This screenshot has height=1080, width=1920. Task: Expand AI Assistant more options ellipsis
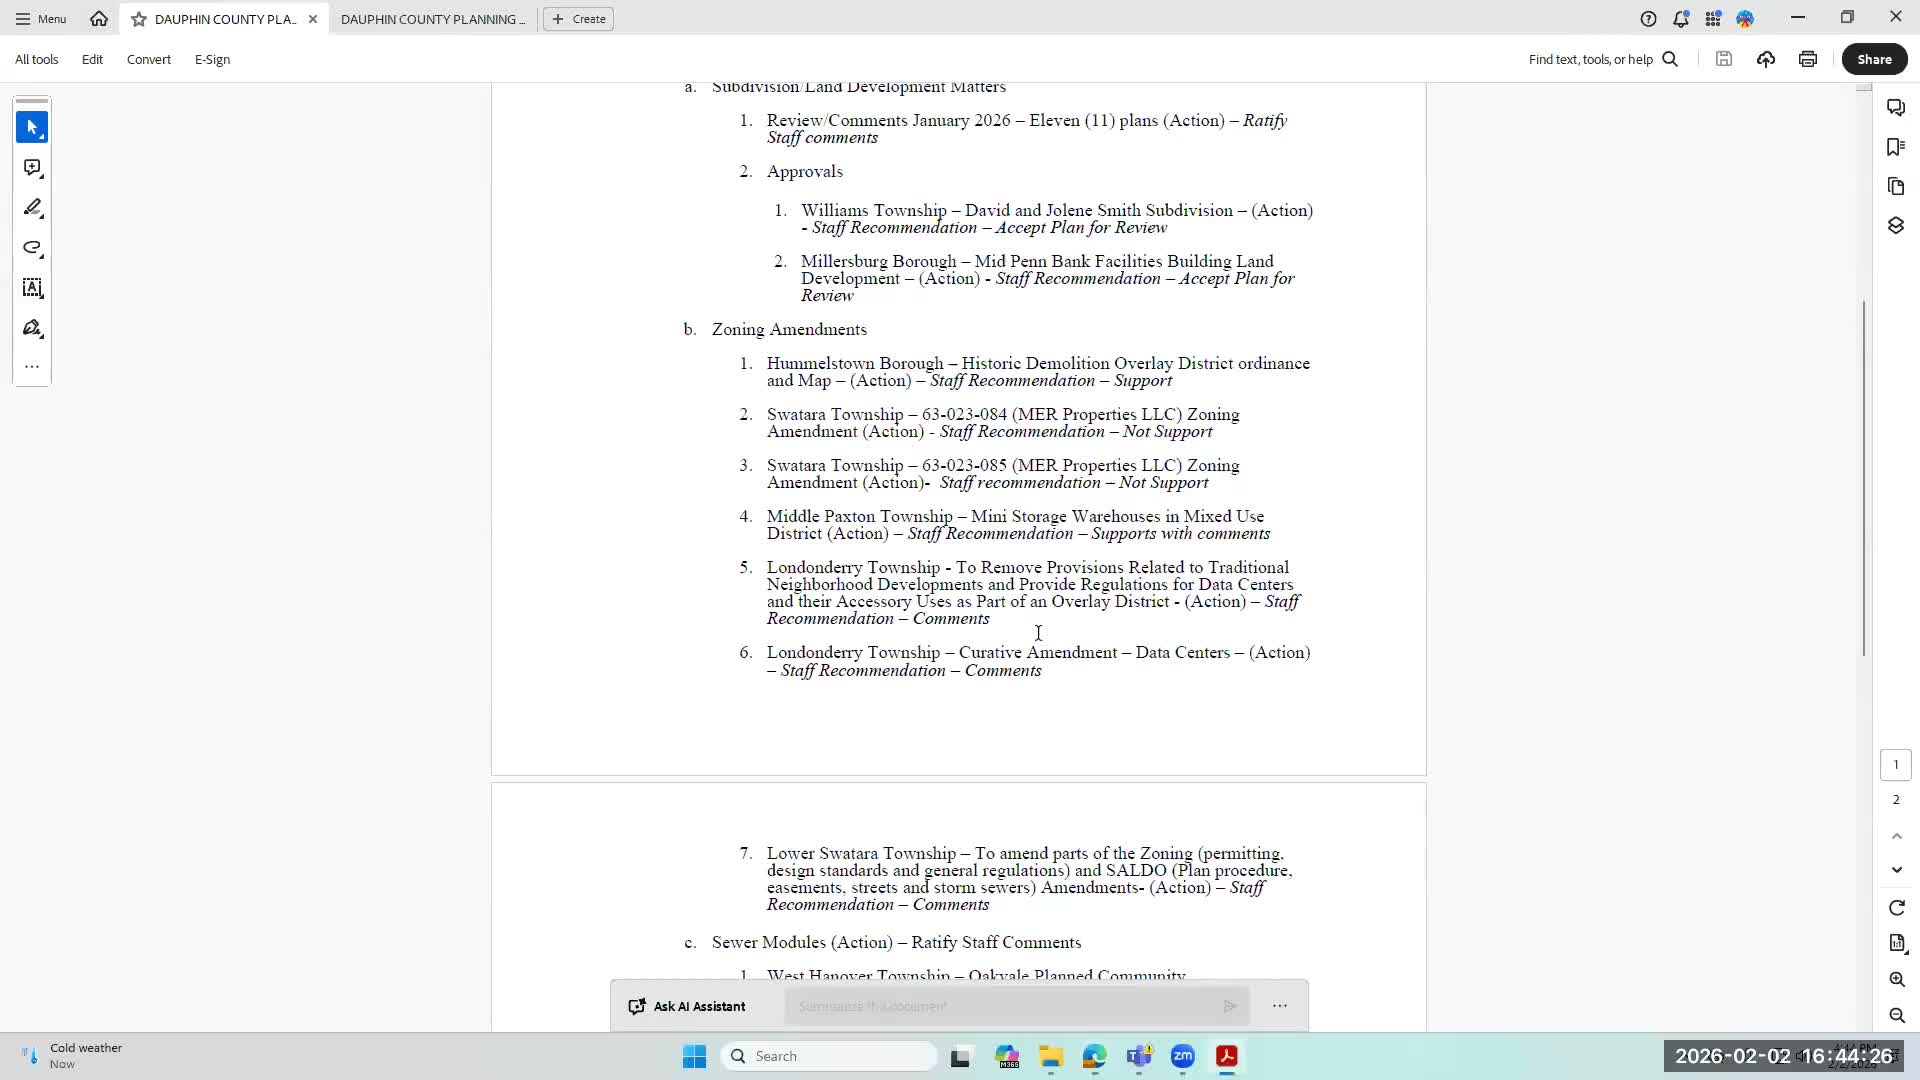pyautogui.click(x=1279, y=1006)
